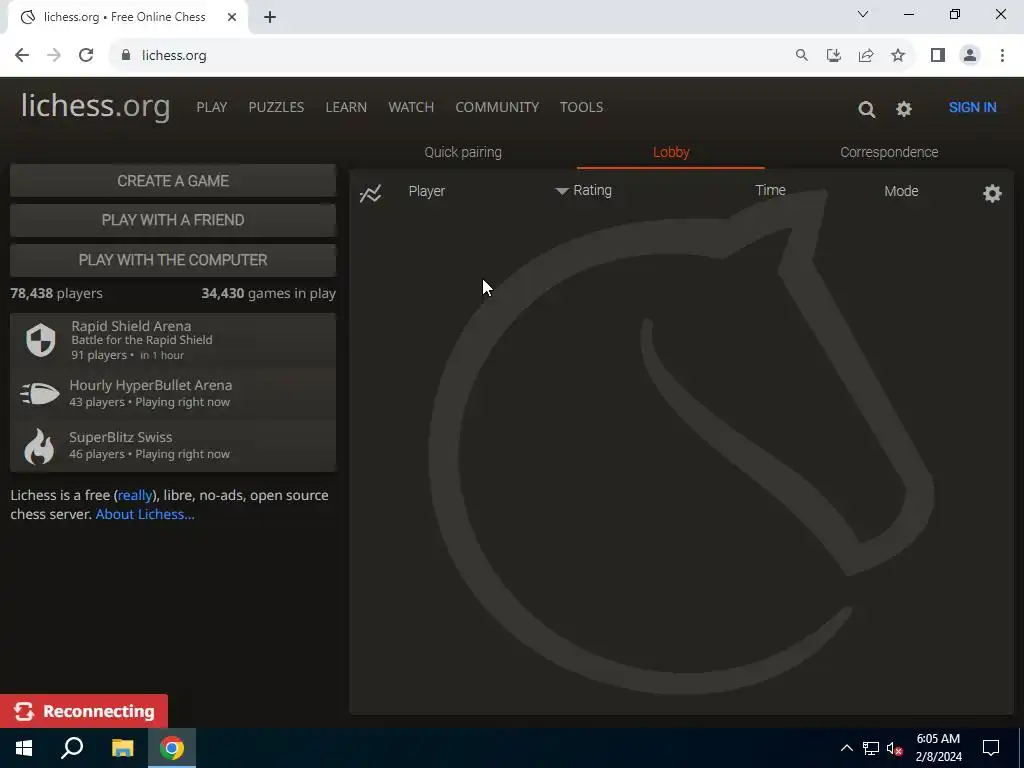Click the share page icon in address bar
The image size is (1024, 768).
click(866, 56)
